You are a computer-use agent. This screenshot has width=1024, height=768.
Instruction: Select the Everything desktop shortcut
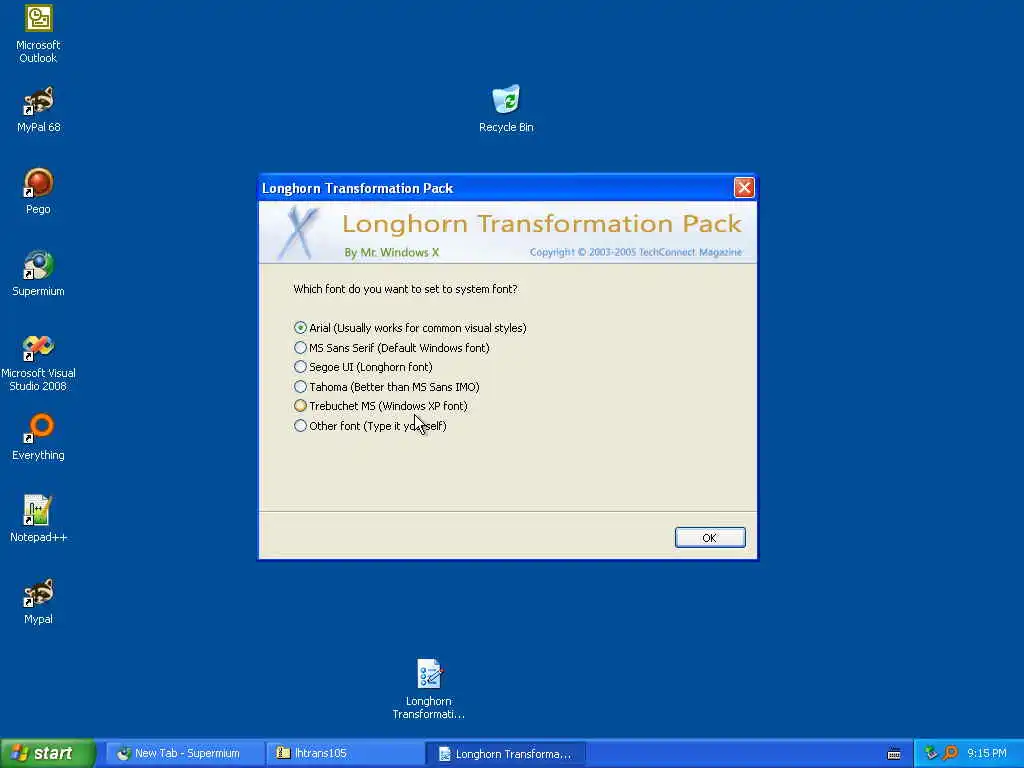38,437
